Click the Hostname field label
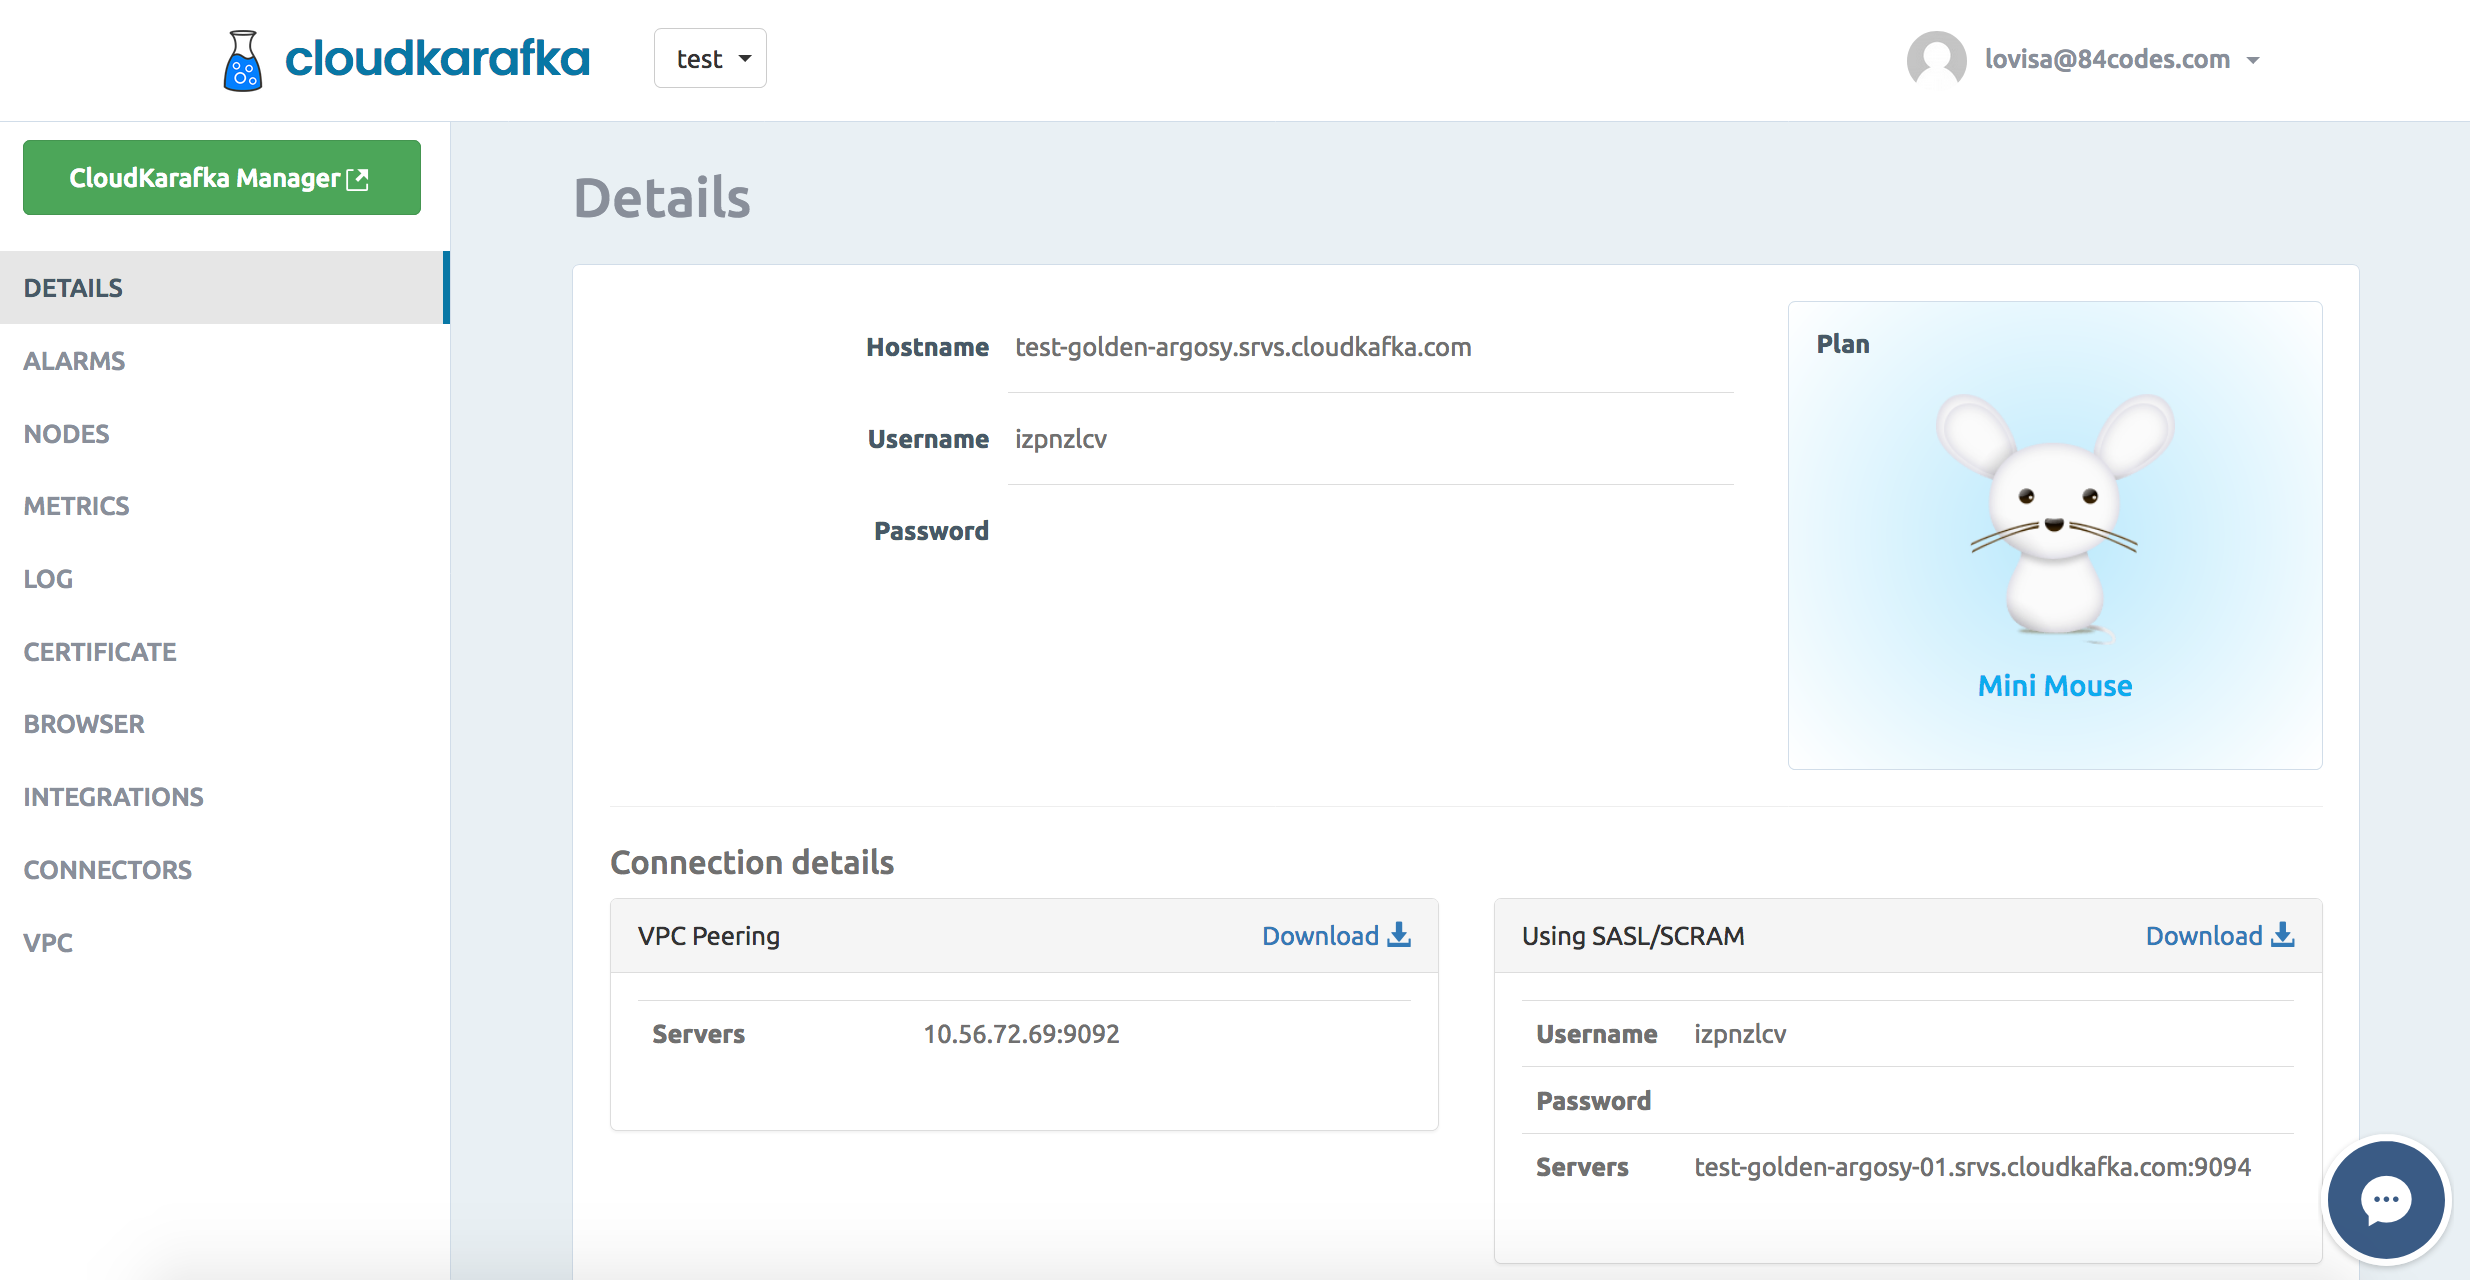 point(927,347)
